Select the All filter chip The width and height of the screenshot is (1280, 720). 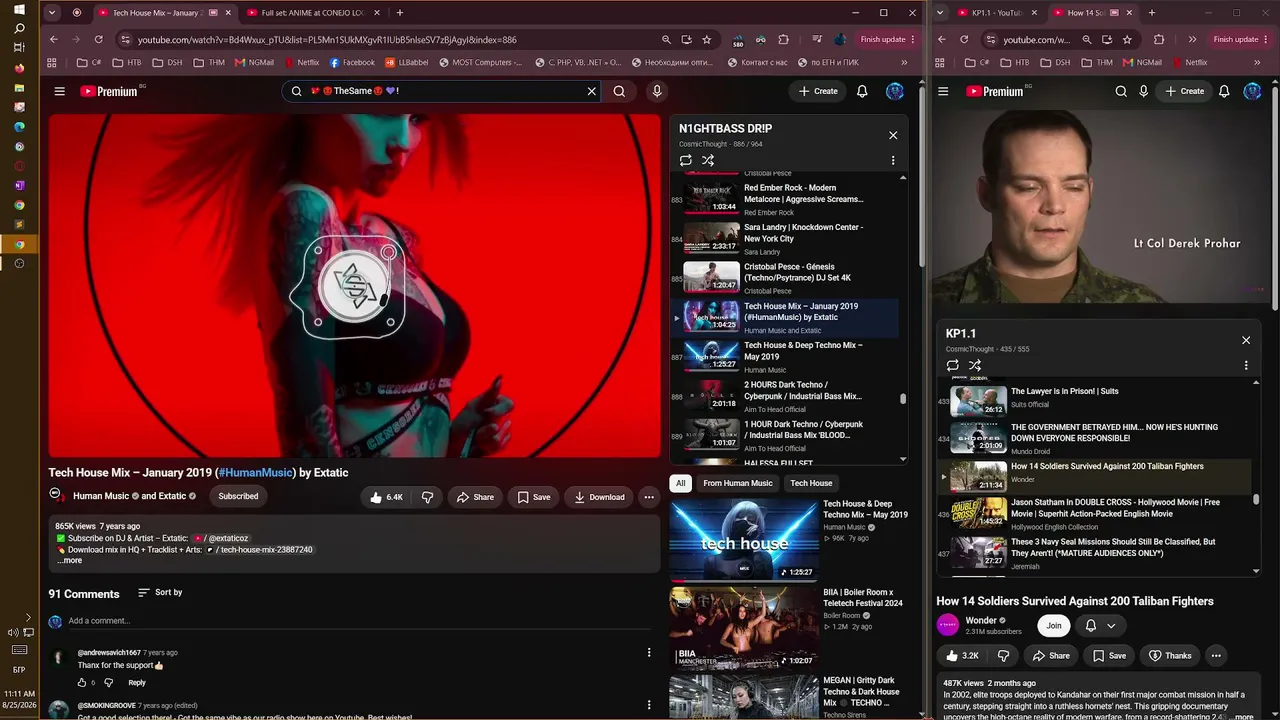tap(681, 483)
